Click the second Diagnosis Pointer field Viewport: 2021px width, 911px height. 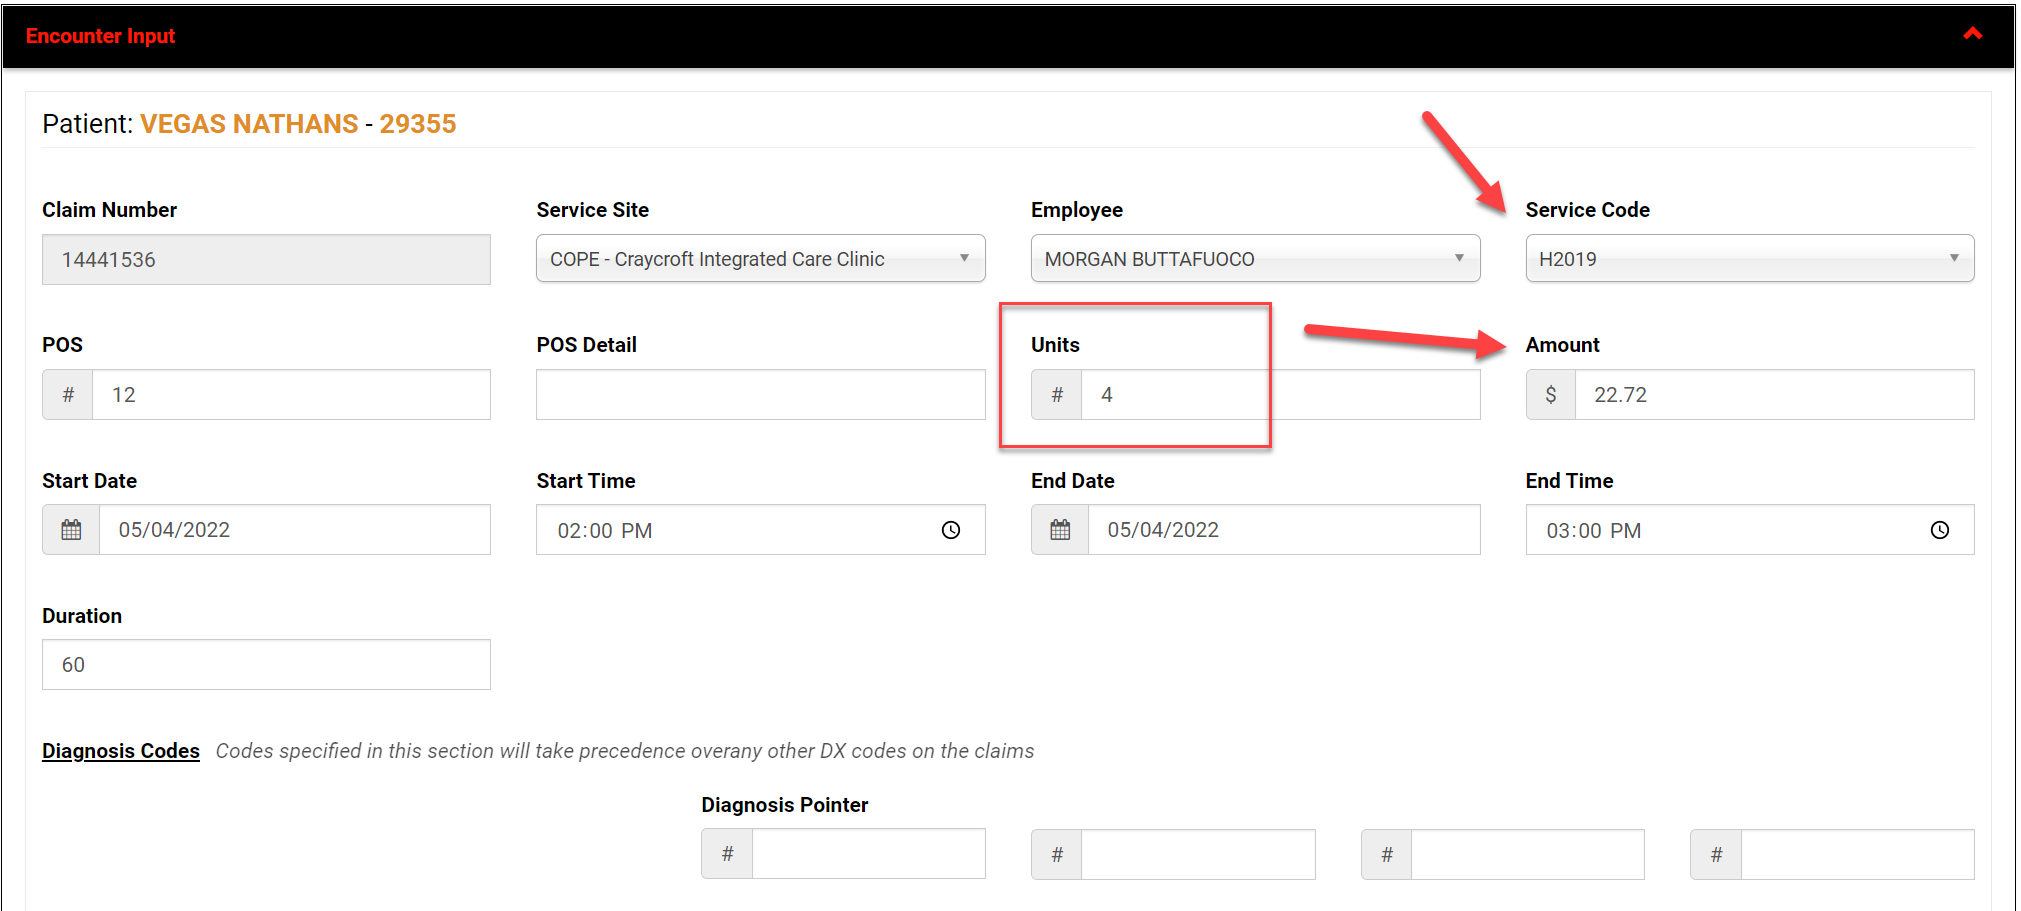point(1198,854)
